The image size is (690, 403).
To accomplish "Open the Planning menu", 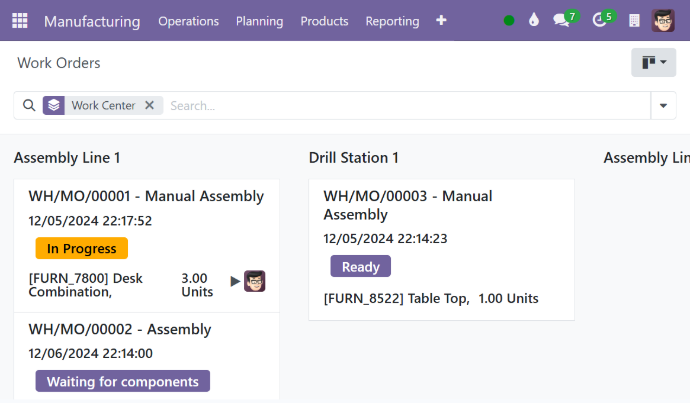I will tap(259, 21).
